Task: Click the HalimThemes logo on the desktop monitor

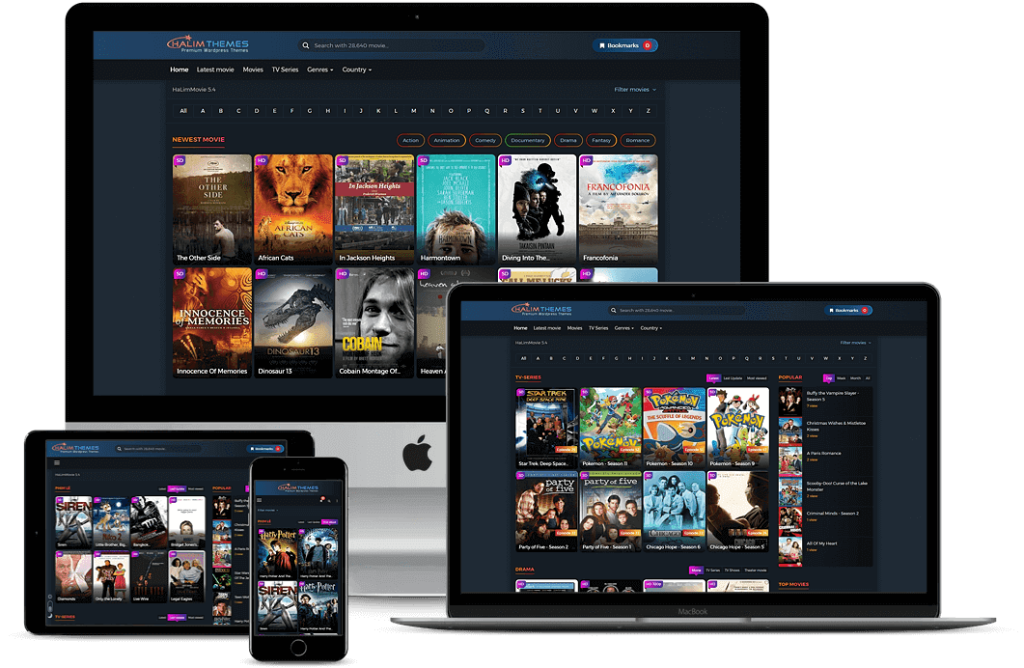Action: (207, 45)
